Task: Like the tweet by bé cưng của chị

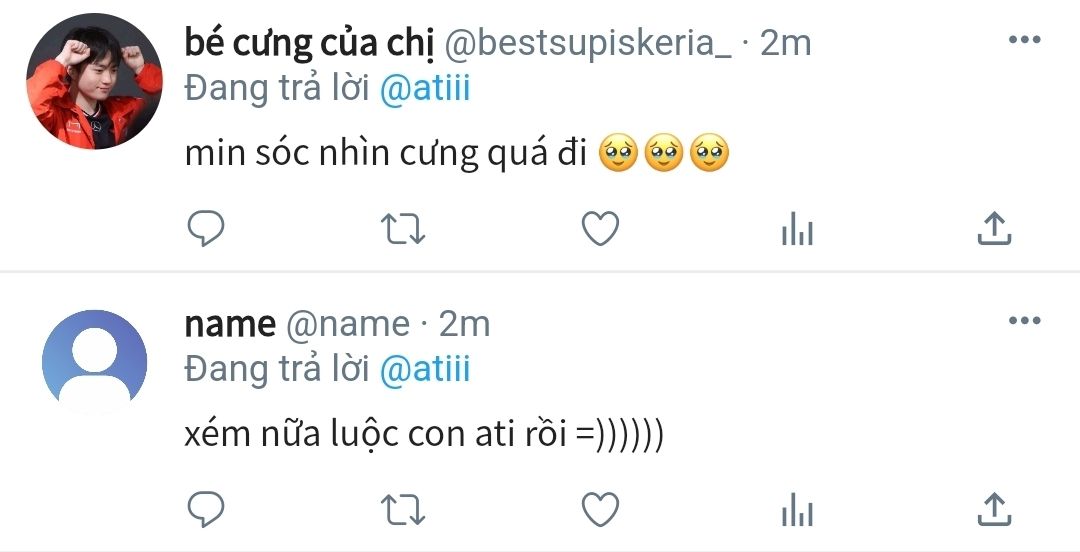Action: click(600, 231)
